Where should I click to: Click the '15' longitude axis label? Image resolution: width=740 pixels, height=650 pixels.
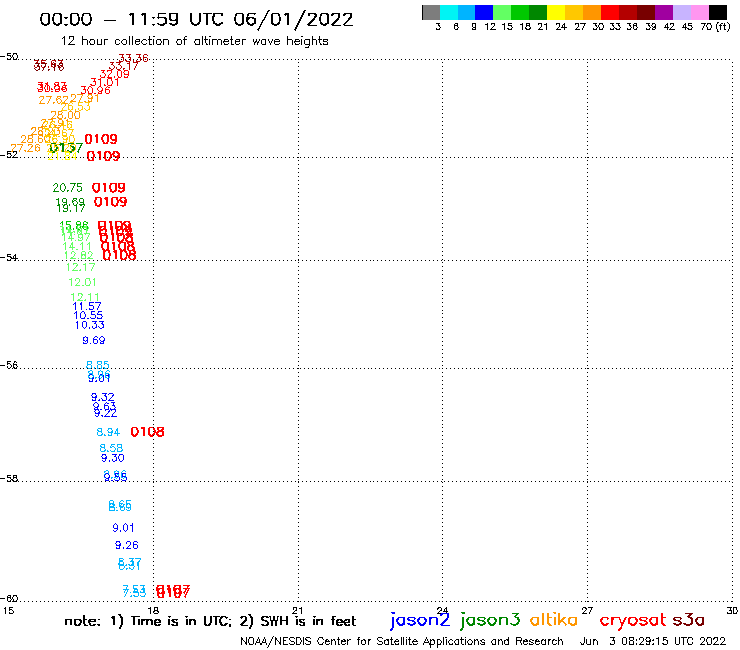pos(8,610)
